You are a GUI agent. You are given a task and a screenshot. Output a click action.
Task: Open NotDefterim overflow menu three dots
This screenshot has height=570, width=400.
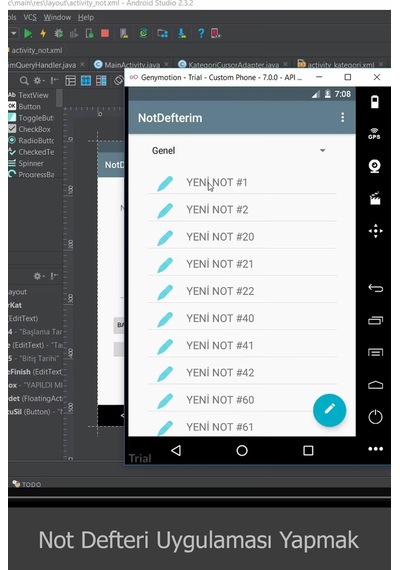pyautogui.click(x=342, y=117)
